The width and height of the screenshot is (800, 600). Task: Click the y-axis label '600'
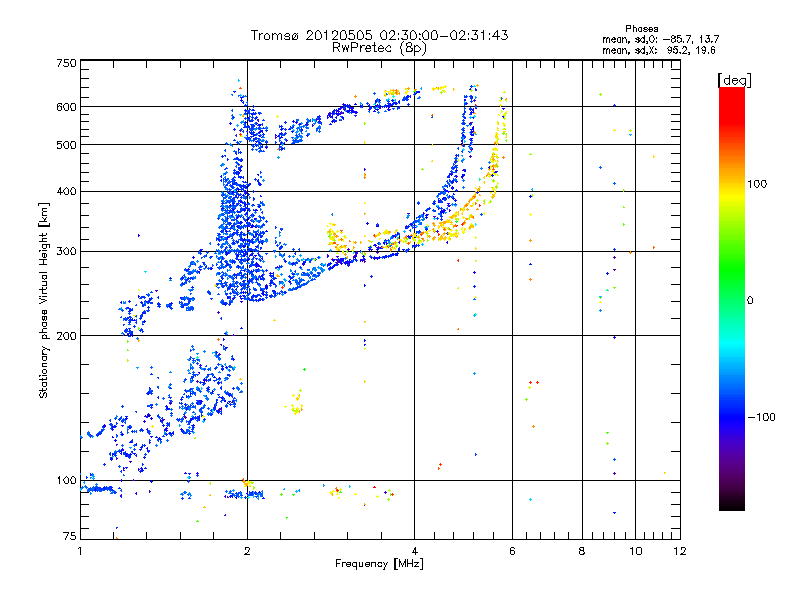[66, 107]
